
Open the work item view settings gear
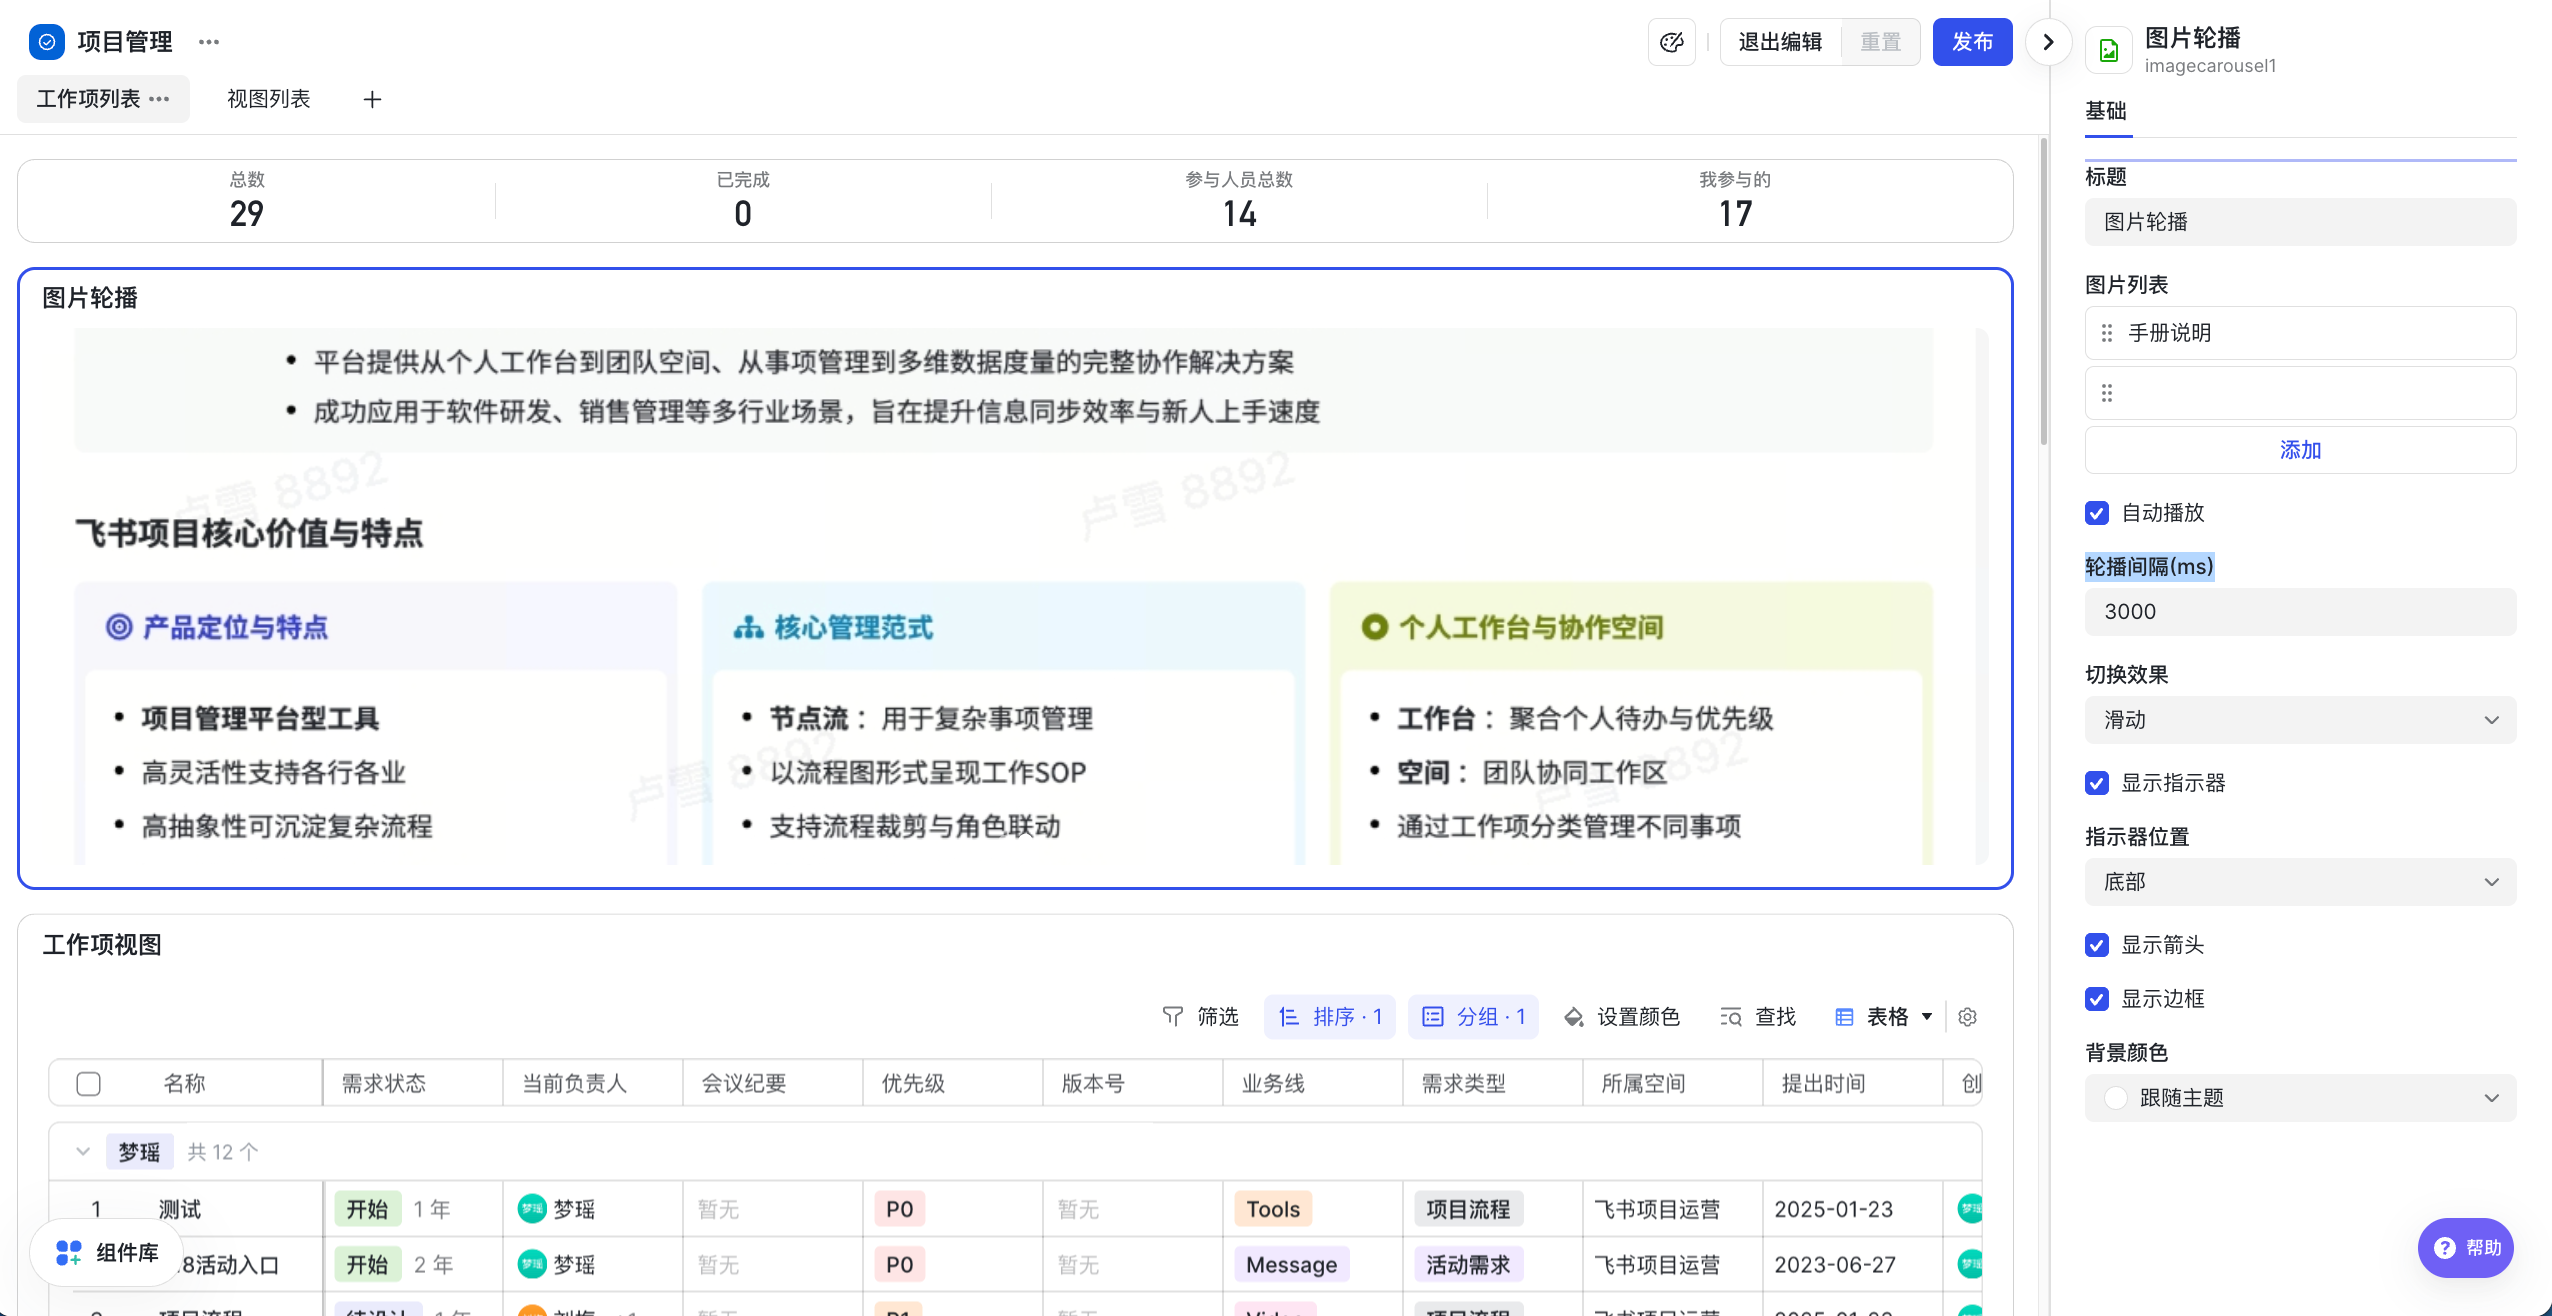[x=1967, y=1017]
